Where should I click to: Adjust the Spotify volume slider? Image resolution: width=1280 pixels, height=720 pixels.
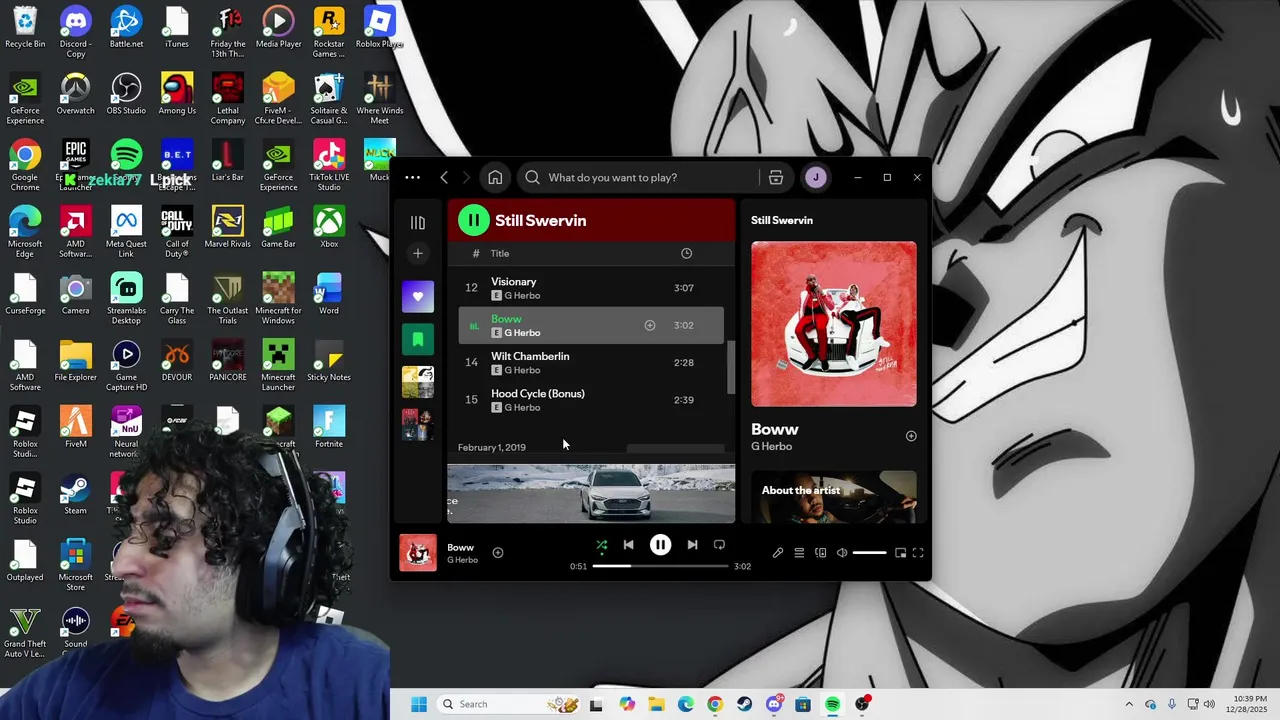869,553
